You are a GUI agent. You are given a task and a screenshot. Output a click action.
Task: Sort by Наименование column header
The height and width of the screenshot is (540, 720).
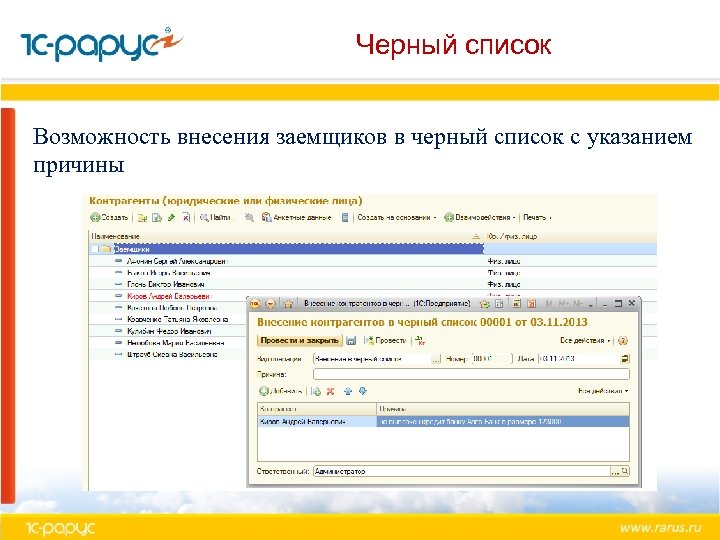tap(286, 236)
